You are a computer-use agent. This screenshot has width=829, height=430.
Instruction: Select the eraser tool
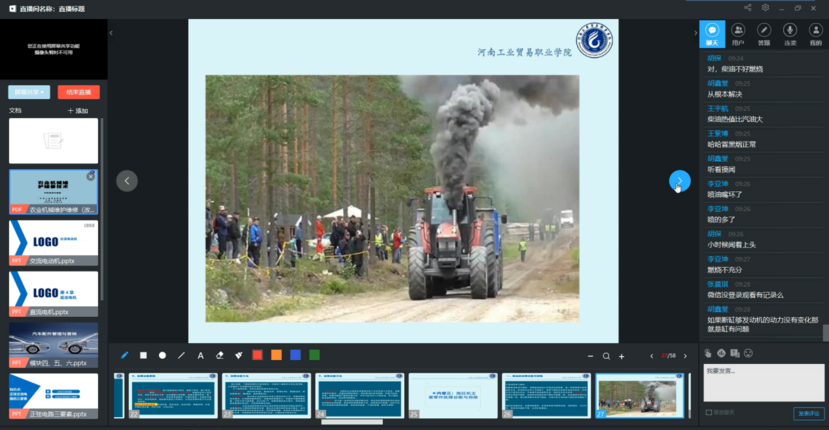coord(219,355)
